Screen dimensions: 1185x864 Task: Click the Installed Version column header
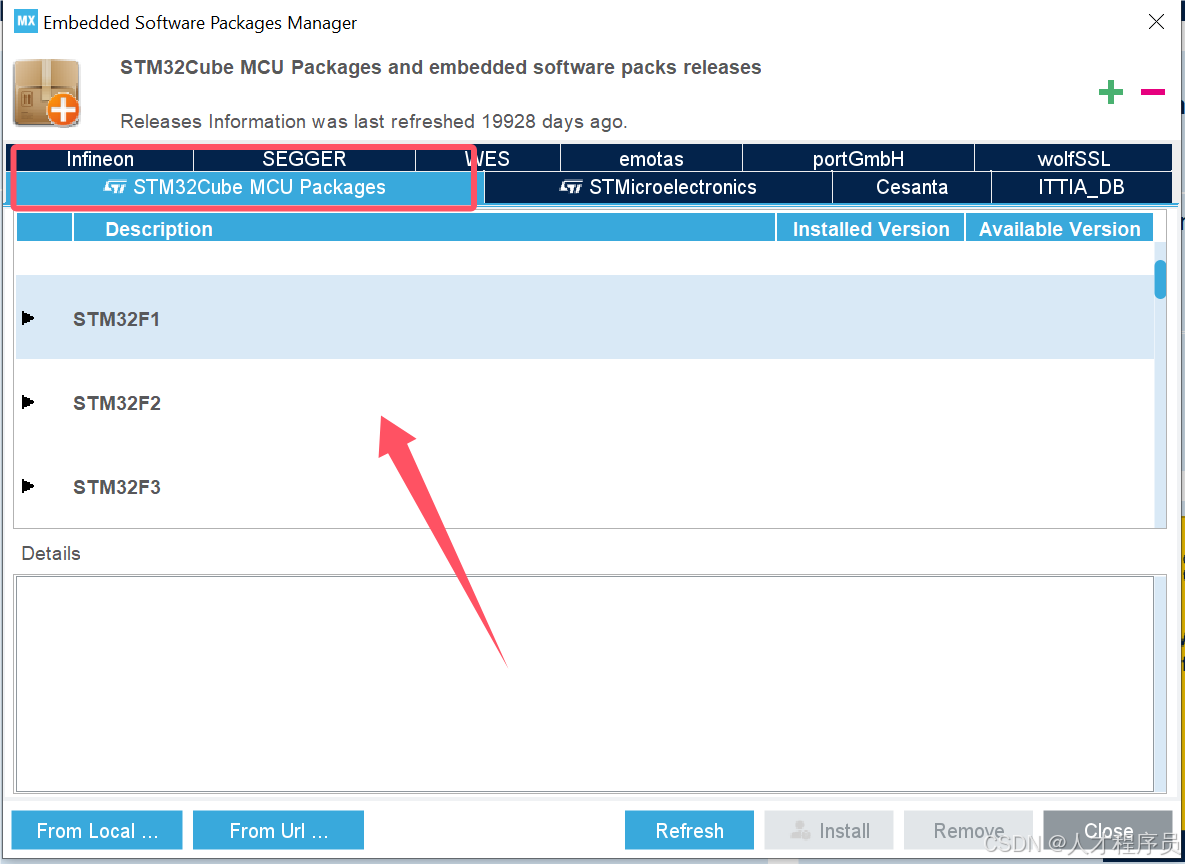click(871, 228)
